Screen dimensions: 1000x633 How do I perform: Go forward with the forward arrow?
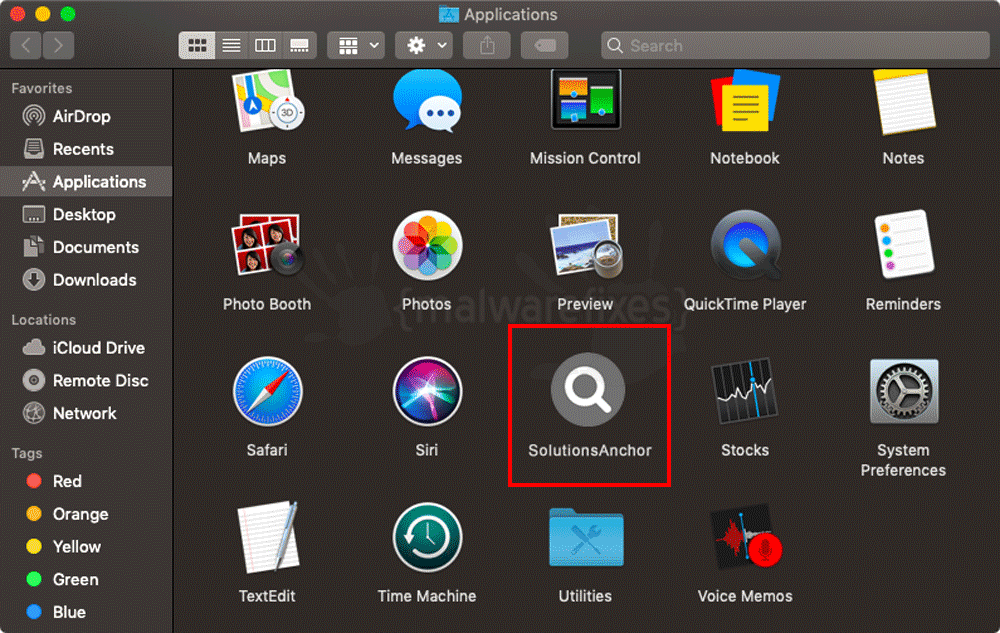tap(58, 45)
